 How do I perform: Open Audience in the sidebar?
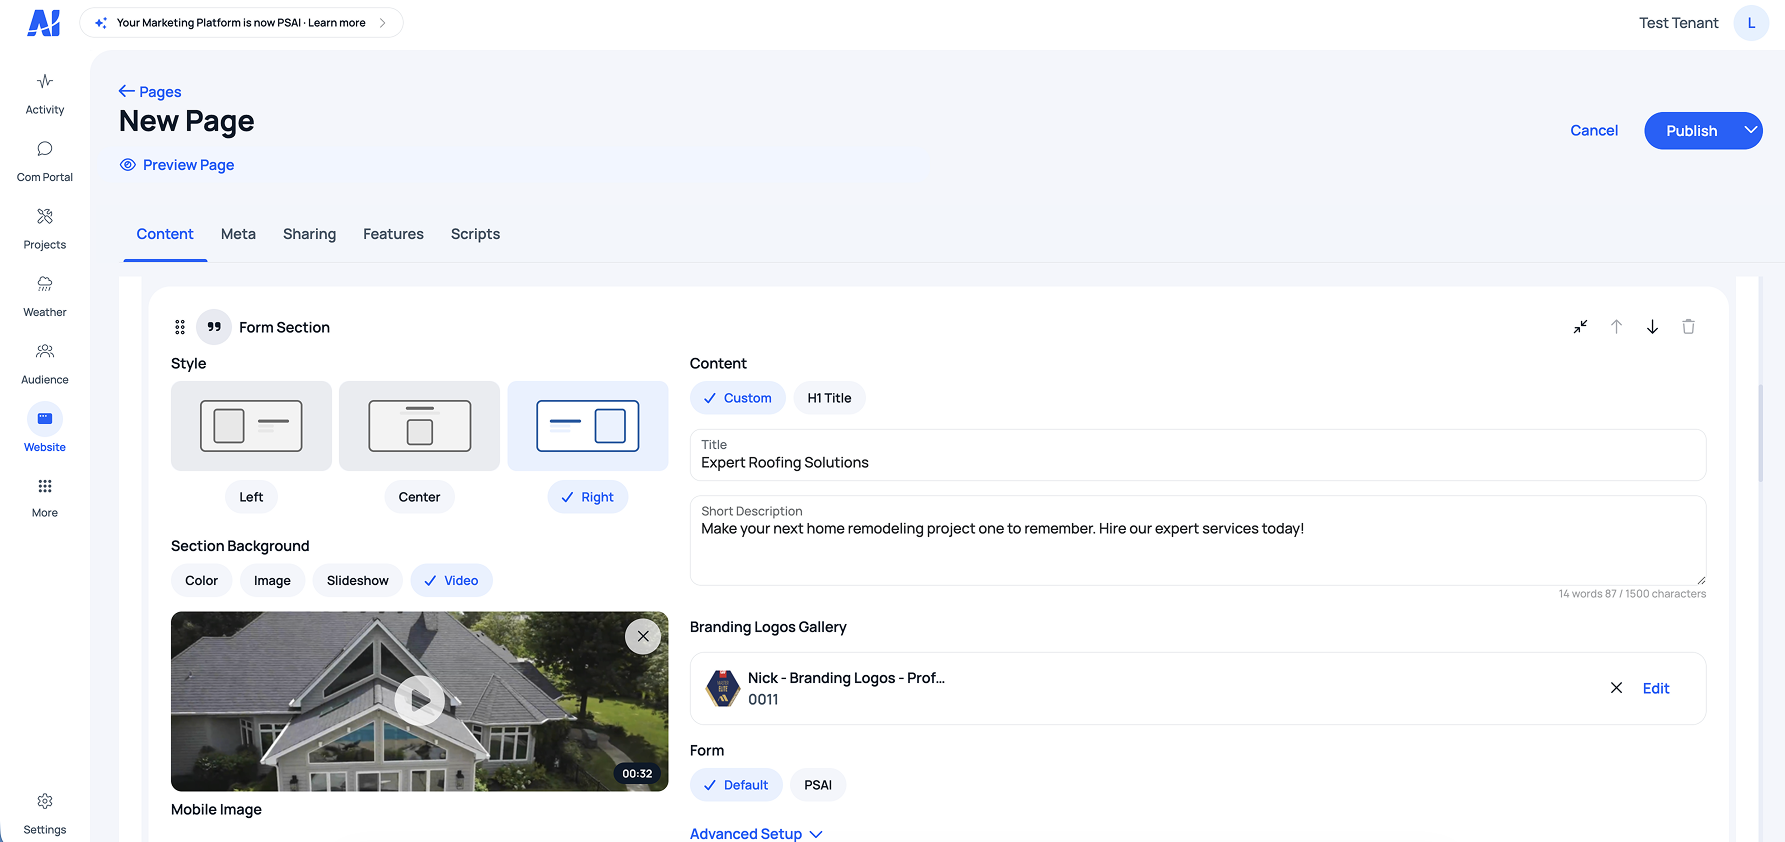[45, 364]
